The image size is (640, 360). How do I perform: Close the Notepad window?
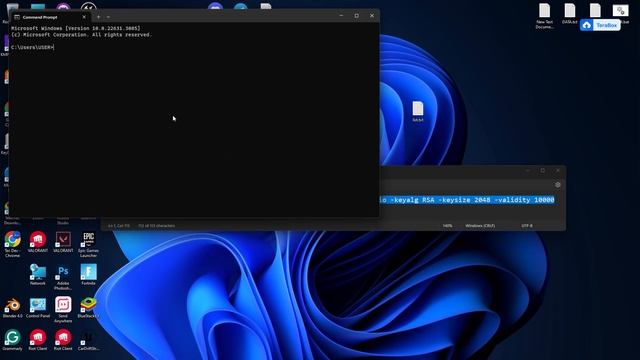[558, 171]
